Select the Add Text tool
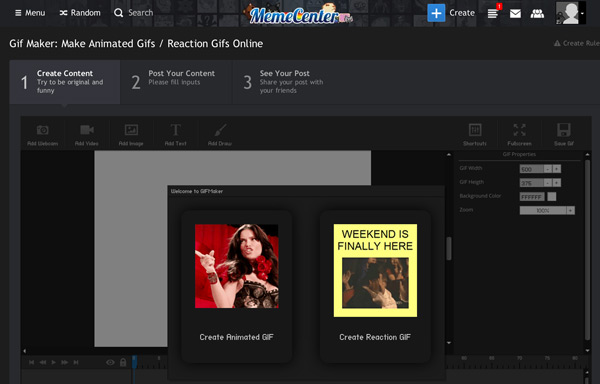600x384 pixels. click(x=175, y=135)
